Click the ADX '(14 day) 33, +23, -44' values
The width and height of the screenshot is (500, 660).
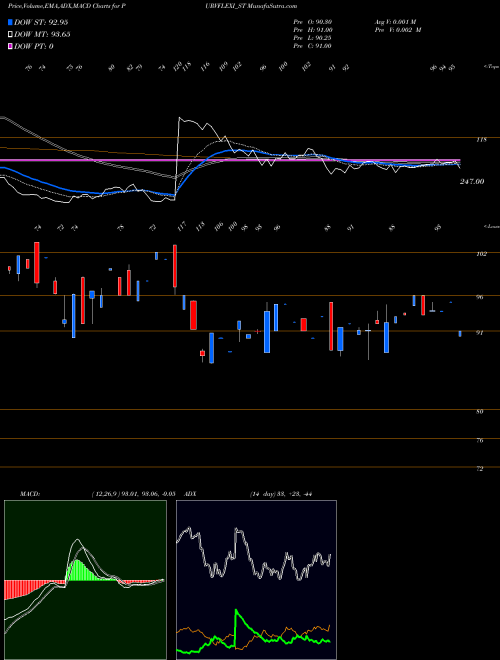(x=281, y=494)
